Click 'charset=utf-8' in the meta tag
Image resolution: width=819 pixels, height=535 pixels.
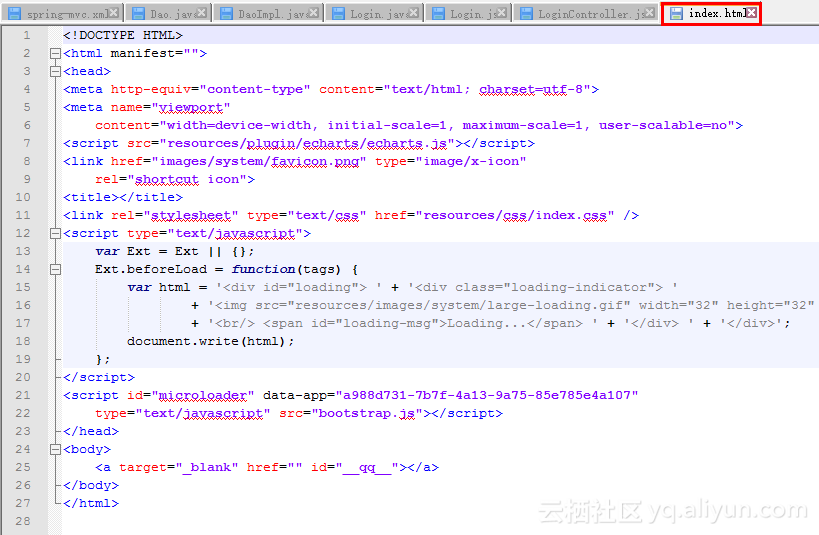[x=531, y=89]
